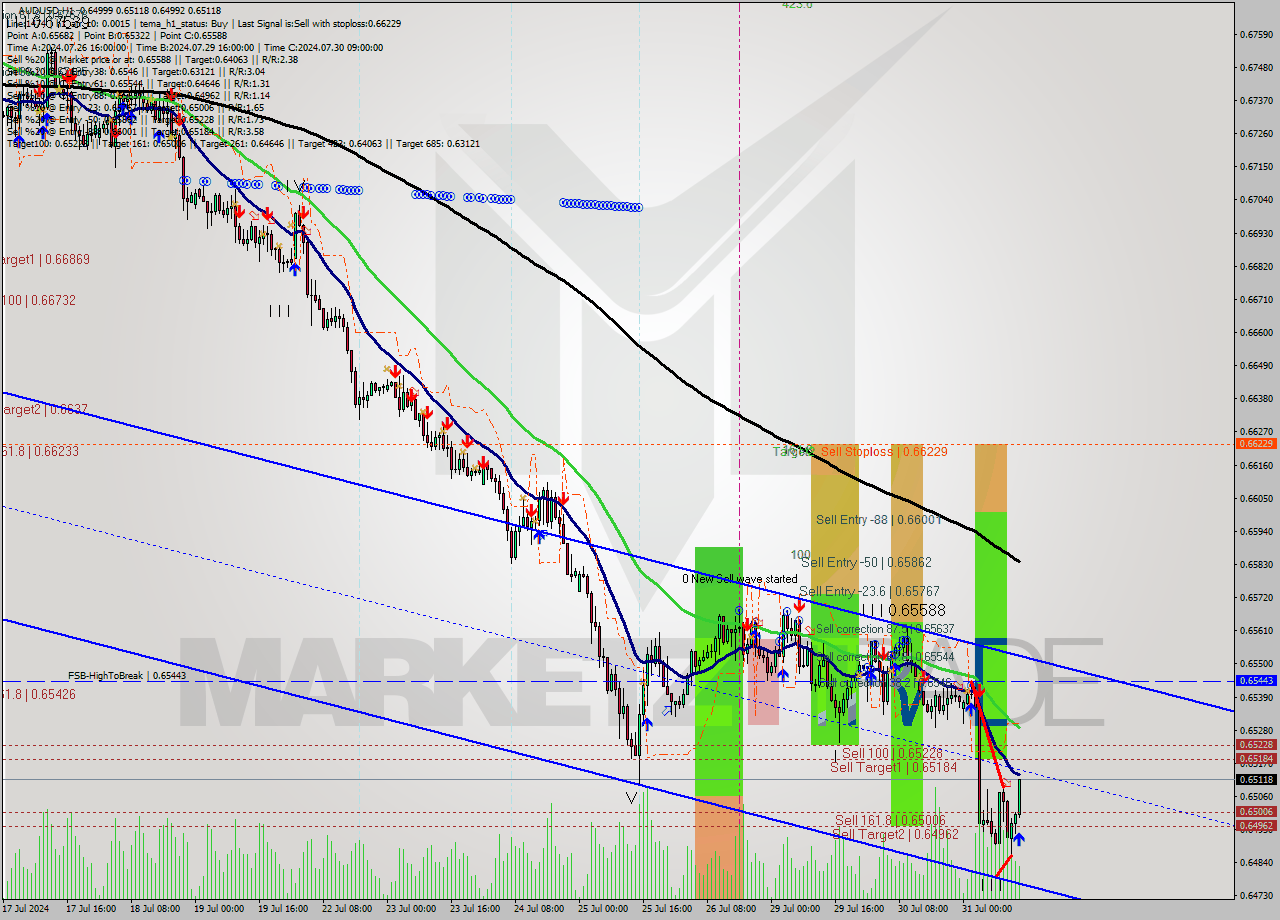Screen dimensions: 1280x920
Task: Select the 'Sell Entry -88 | 0.66001' label
Action: click(x=879, y=520)
